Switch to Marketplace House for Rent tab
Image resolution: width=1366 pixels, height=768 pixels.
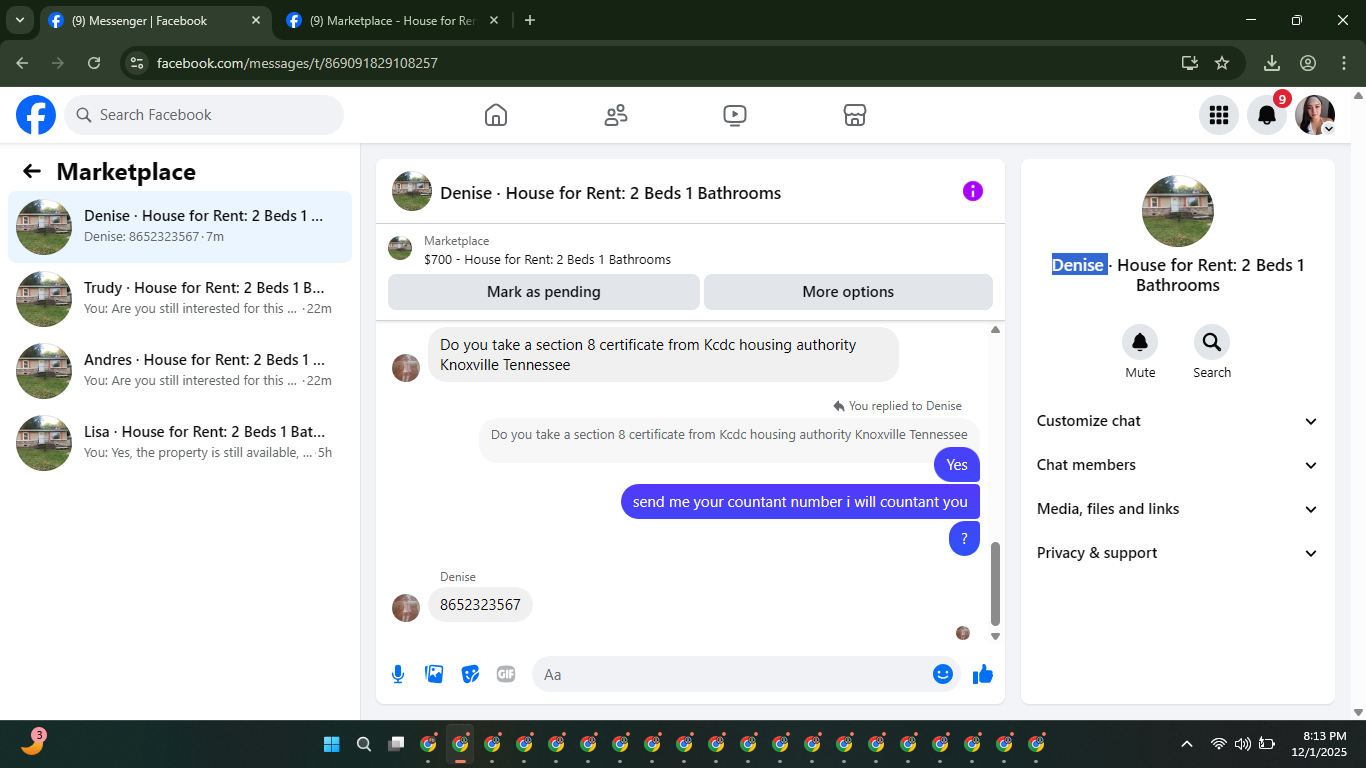click(392, 20)
